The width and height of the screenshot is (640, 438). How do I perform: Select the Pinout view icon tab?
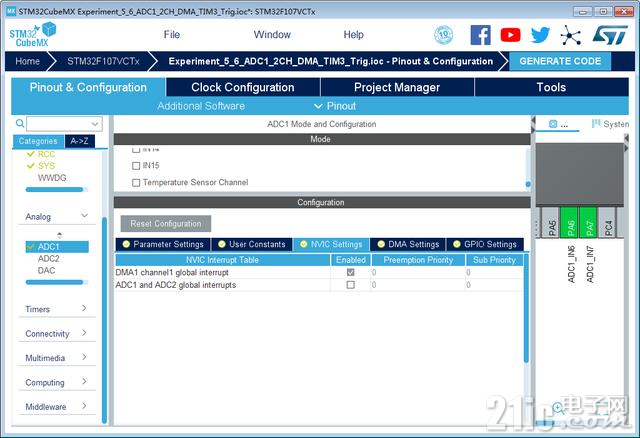tap(558, 124)
